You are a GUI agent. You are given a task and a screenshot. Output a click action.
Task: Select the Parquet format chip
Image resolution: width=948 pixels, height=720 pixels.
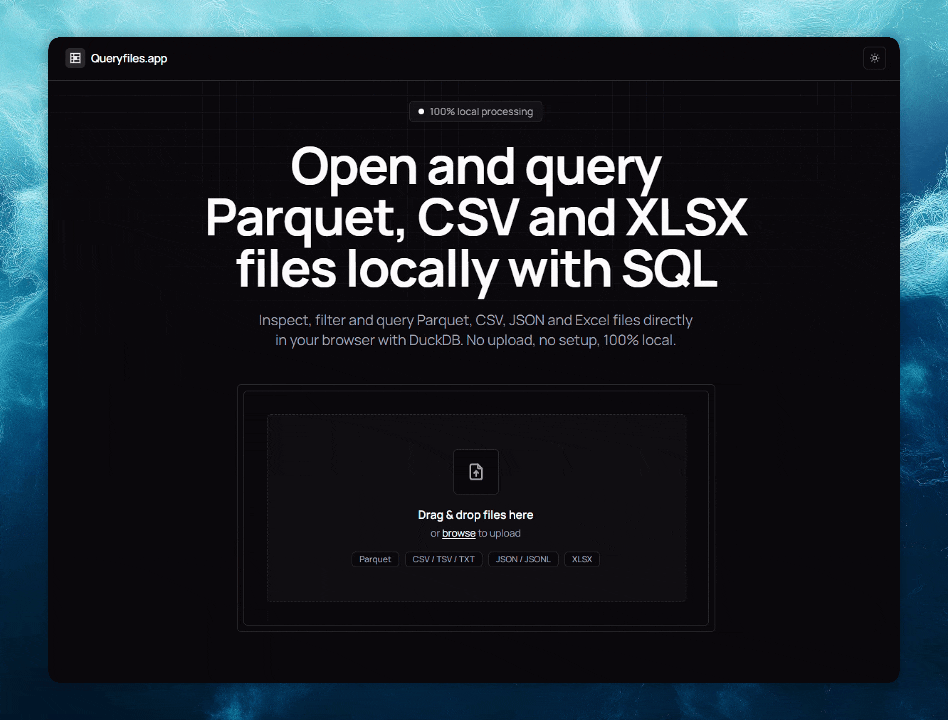tap(375, 559)
